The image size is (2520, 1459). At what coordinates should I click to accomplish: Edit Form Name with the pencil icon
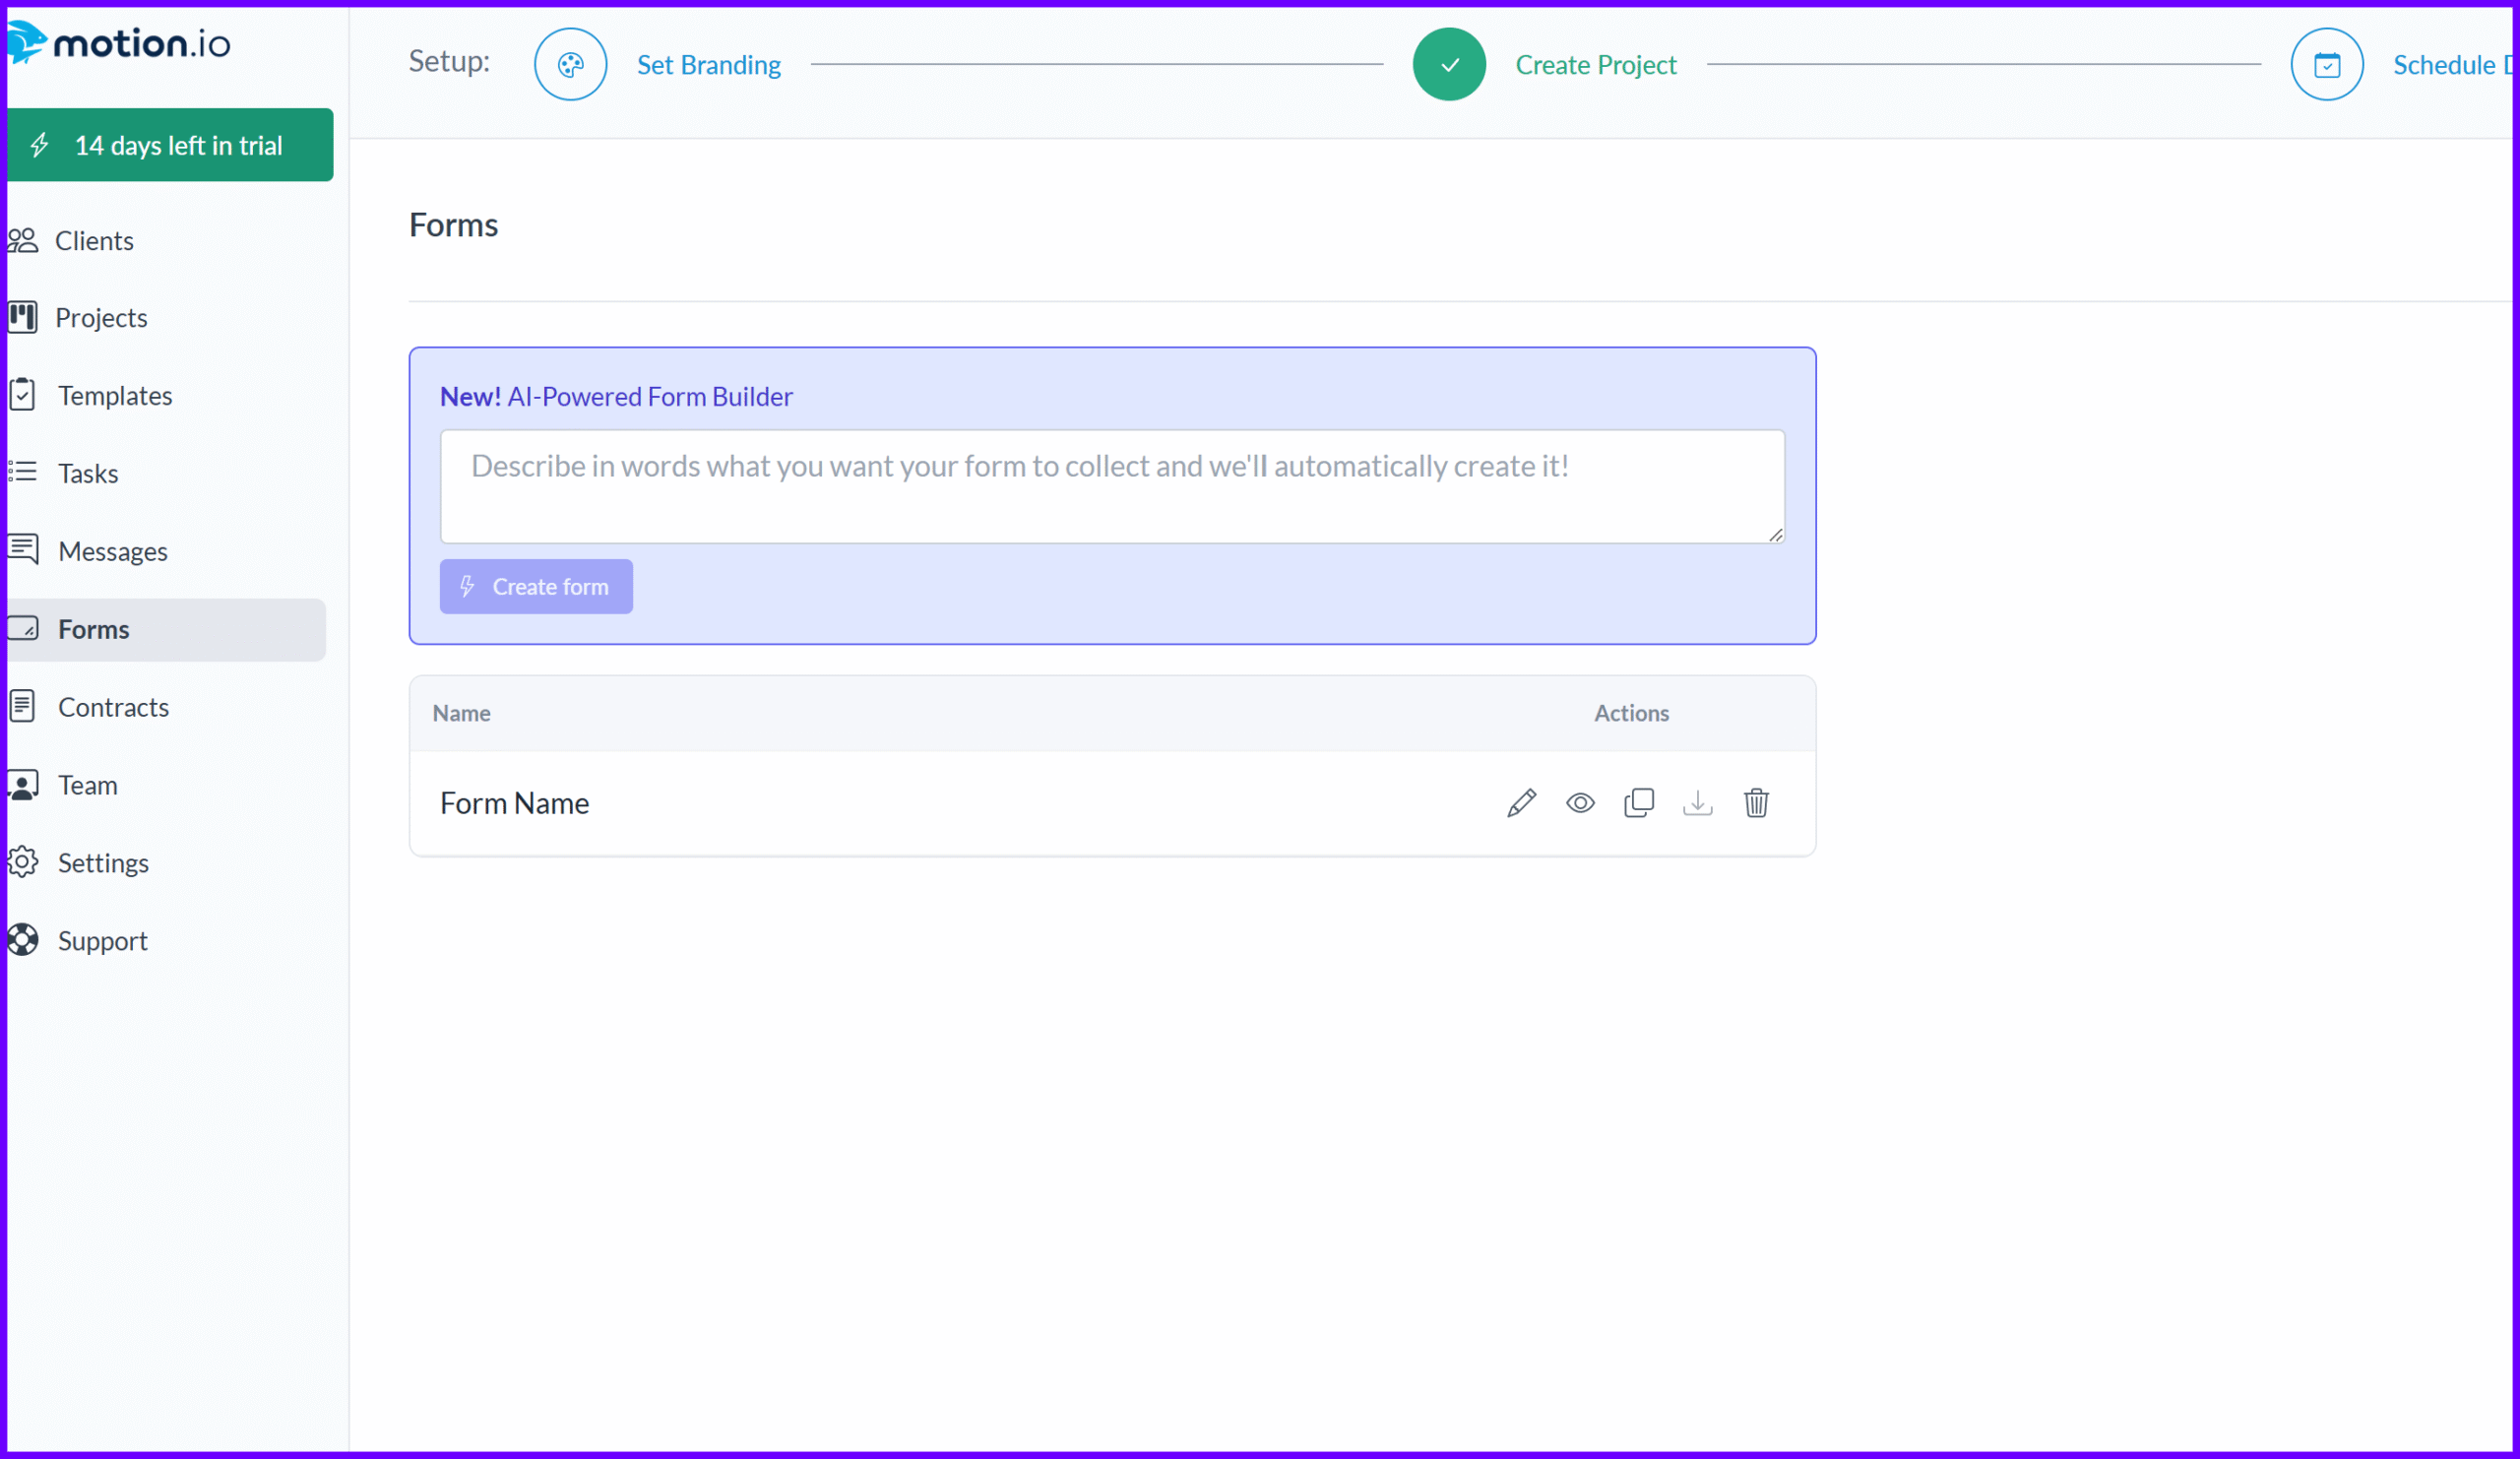(1521, 802)
